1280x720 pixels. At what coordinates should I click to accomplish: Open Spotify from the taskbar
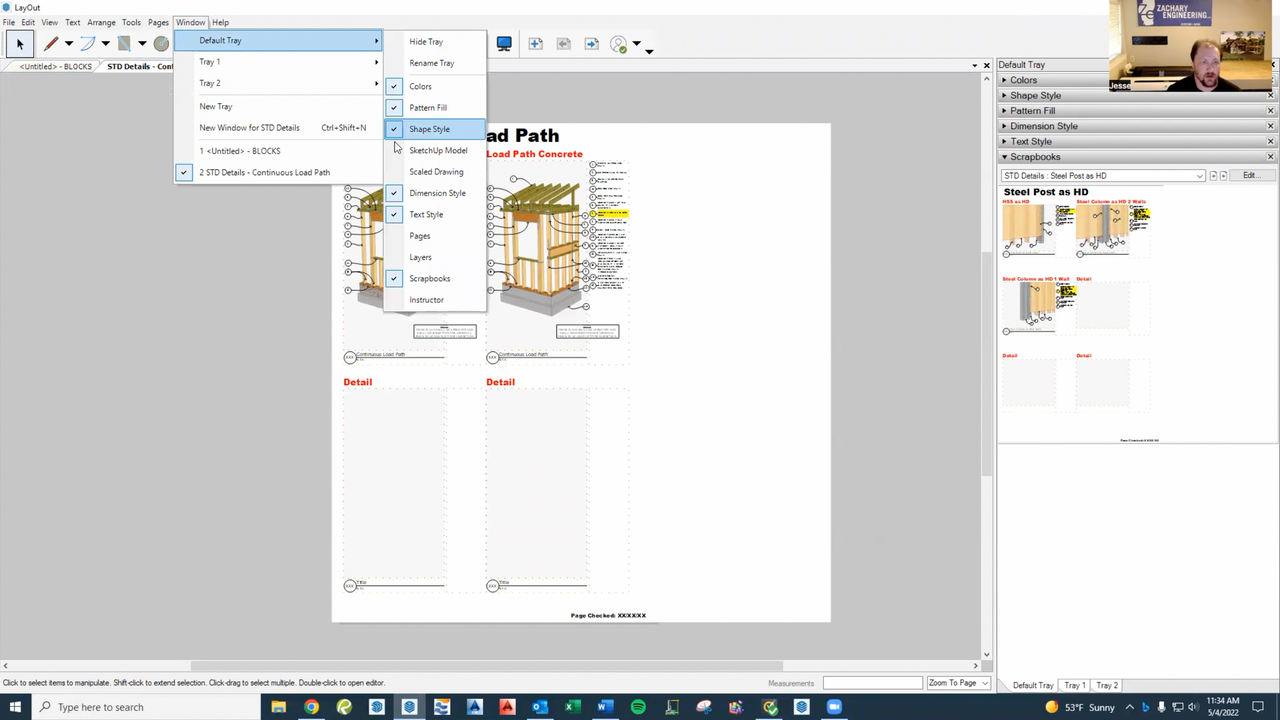[638, 707]
